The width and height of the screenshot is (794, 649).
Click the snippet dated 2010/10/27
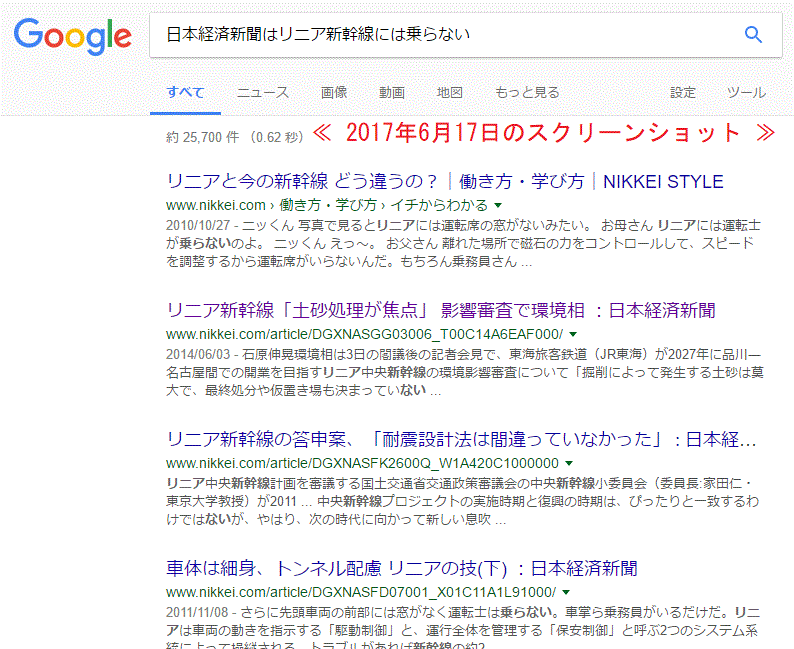[463, 244]
